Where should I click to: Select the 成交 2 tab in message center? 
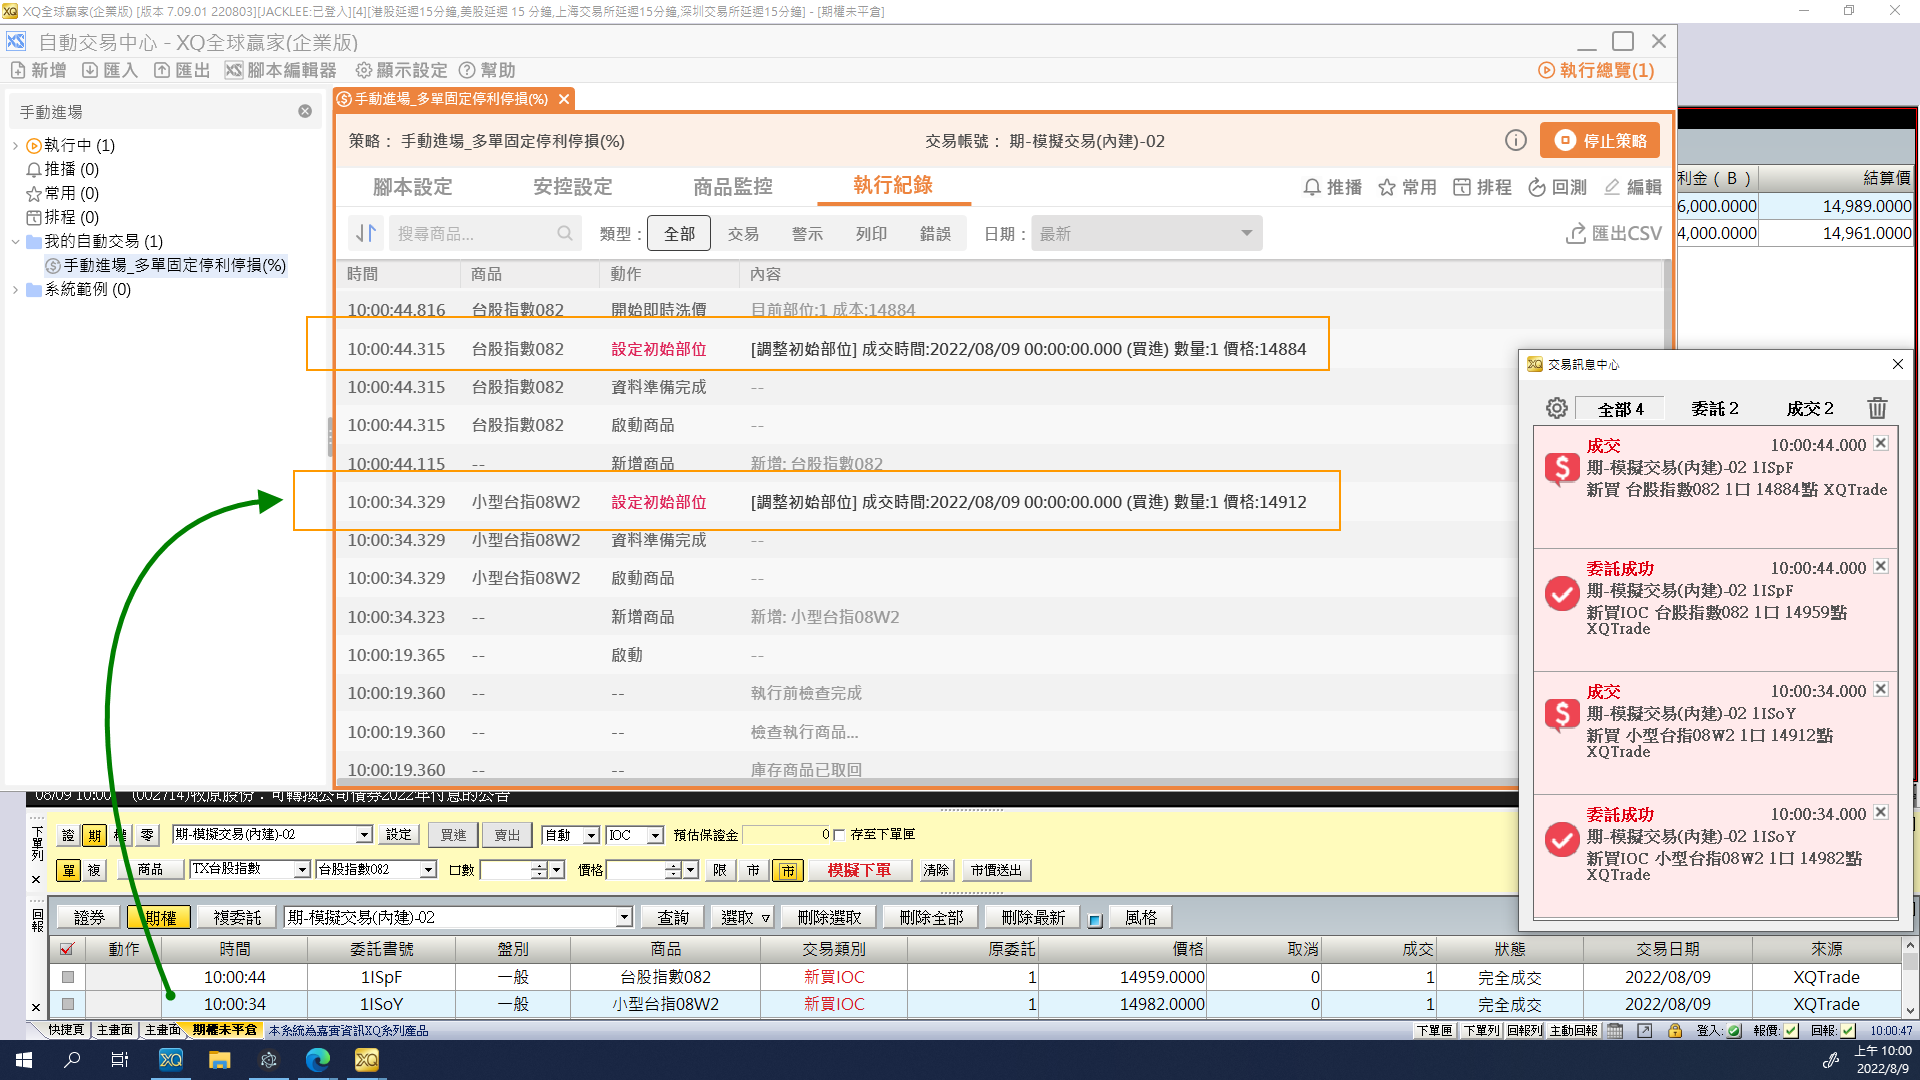pos(1809,408)
